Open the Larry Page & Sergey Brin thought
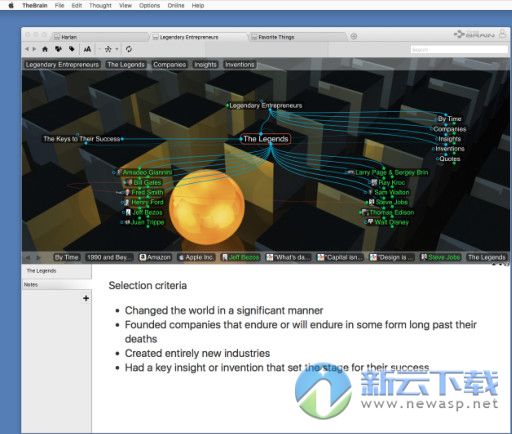This screenshot has width=512, height=434. pyautogui.click(x=392, y=172)
